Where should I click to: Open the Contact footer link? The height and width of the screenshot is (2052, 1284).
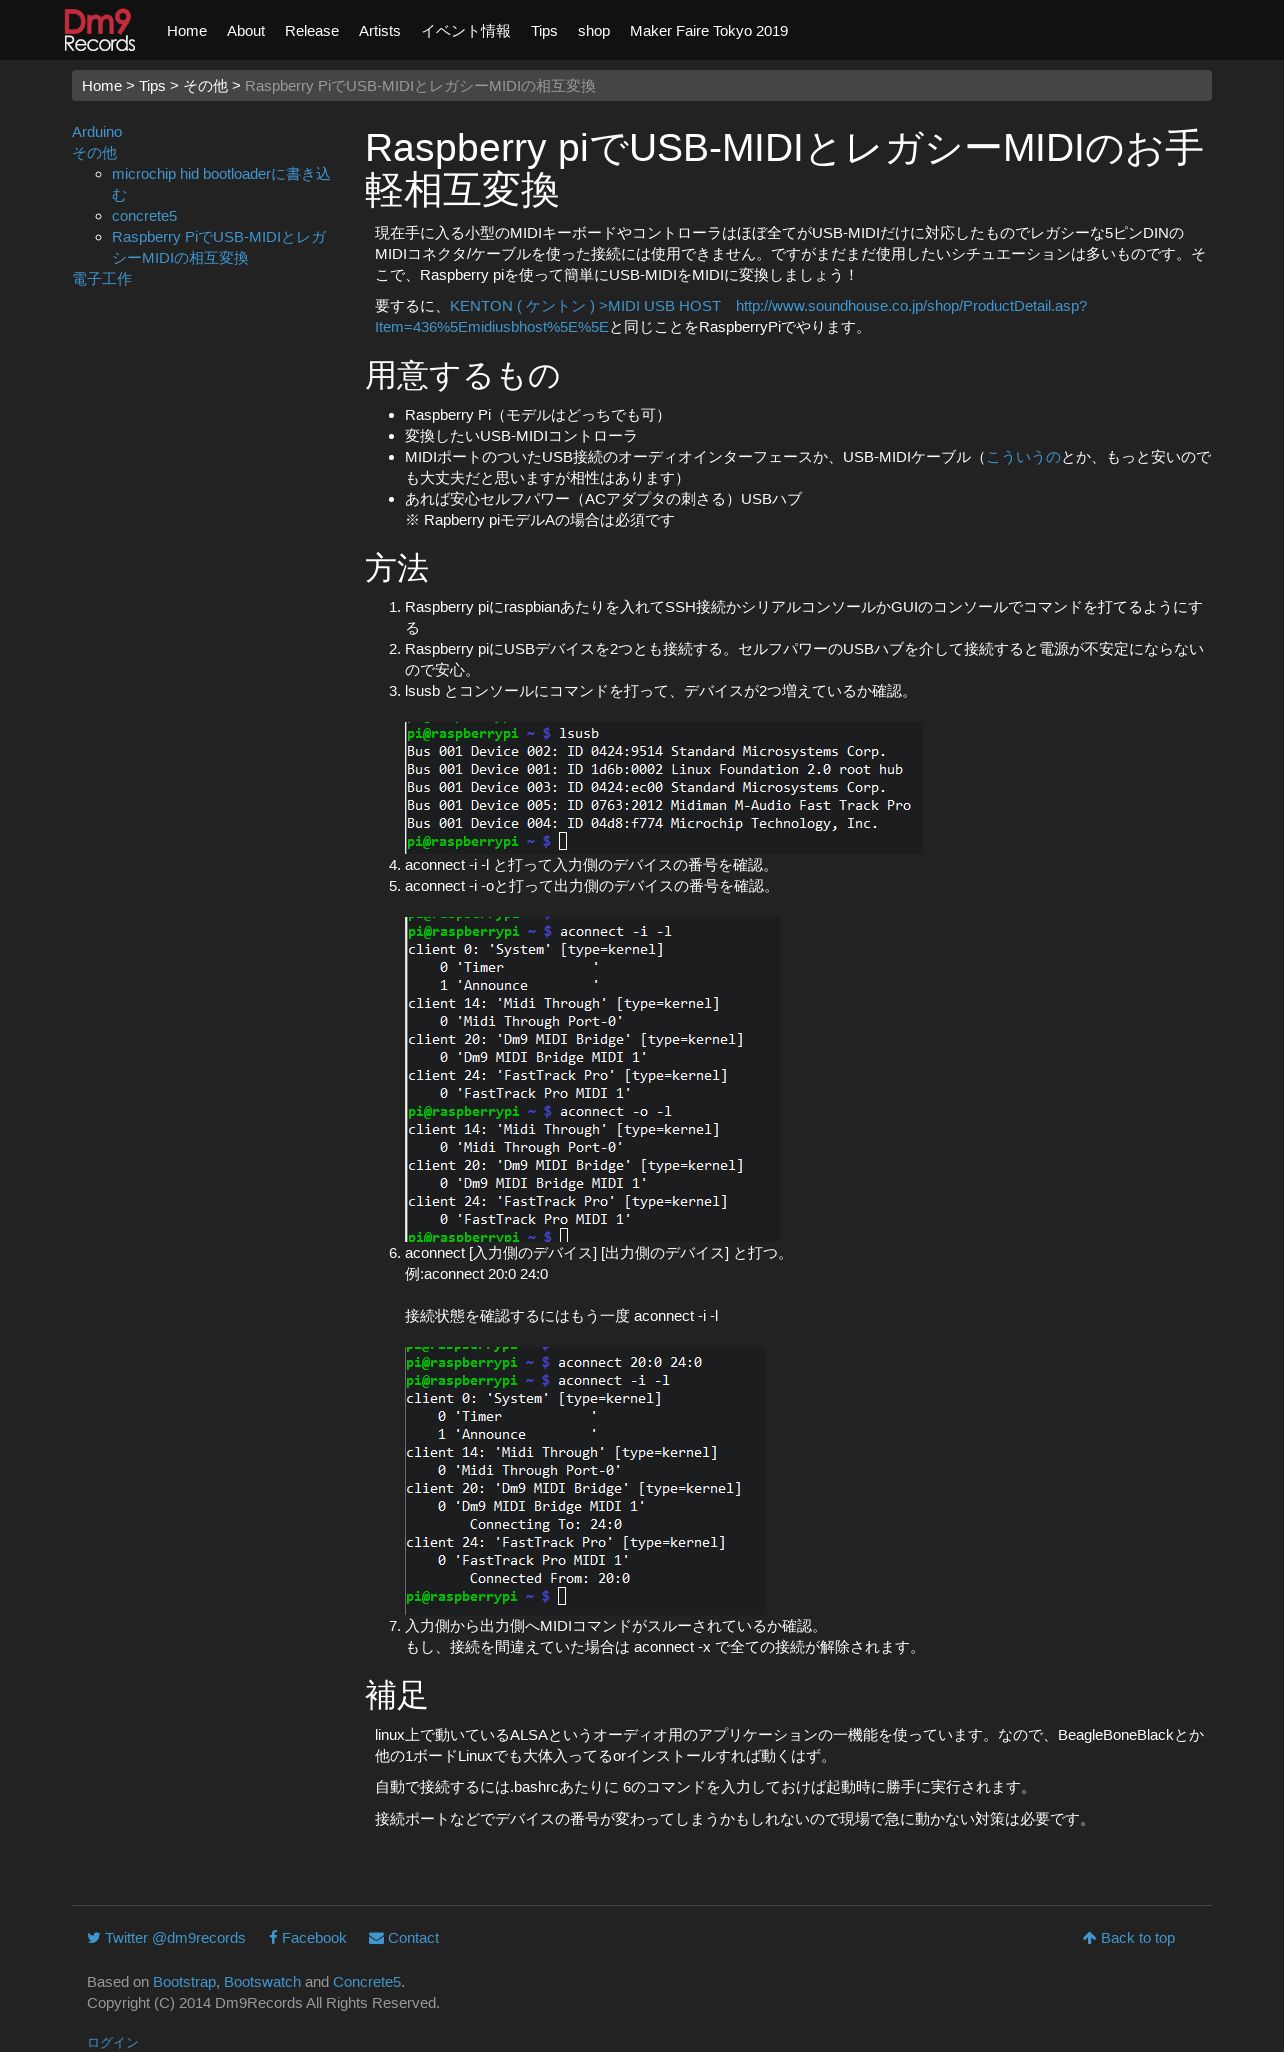(x=404, y=1937)
